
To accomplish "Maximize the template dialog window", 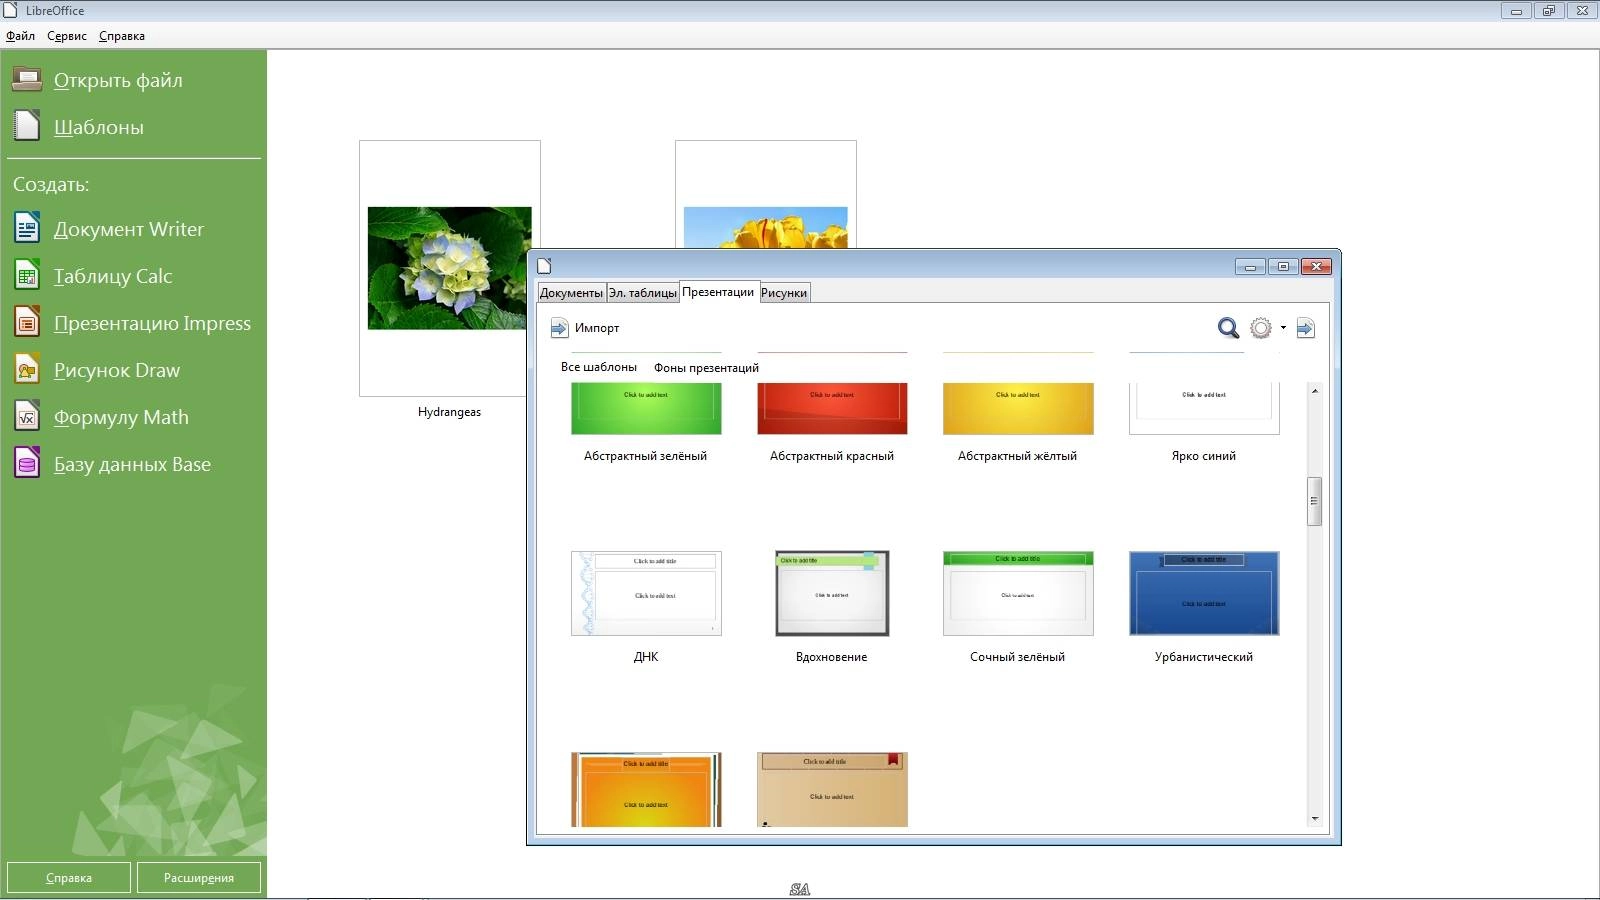I will (1283, 266).
